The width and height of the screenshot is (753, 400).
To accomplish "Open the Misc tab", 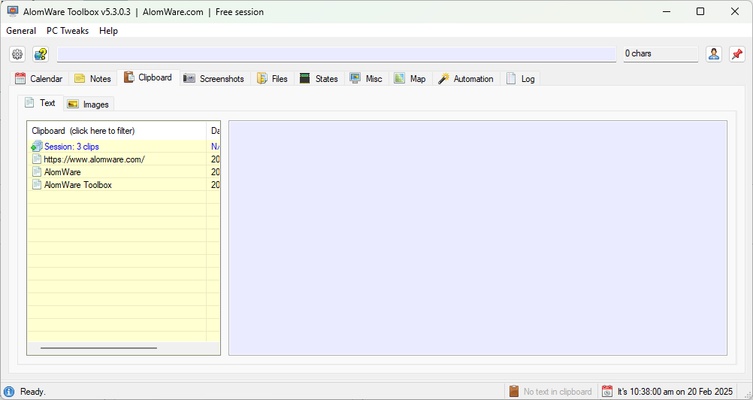I will point(366,79).
